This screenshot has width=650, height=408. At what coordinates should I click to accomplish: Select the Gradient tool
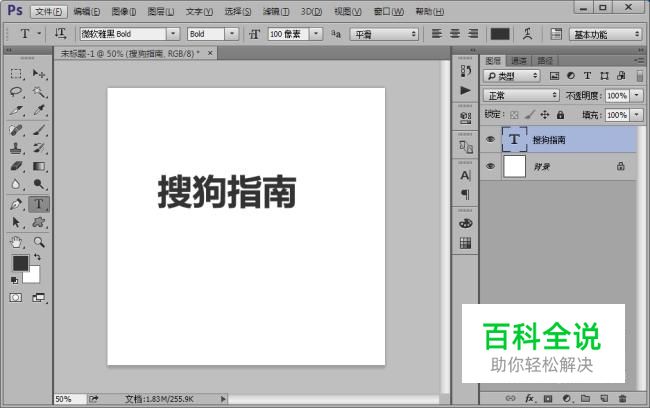[x=39, y=166]
